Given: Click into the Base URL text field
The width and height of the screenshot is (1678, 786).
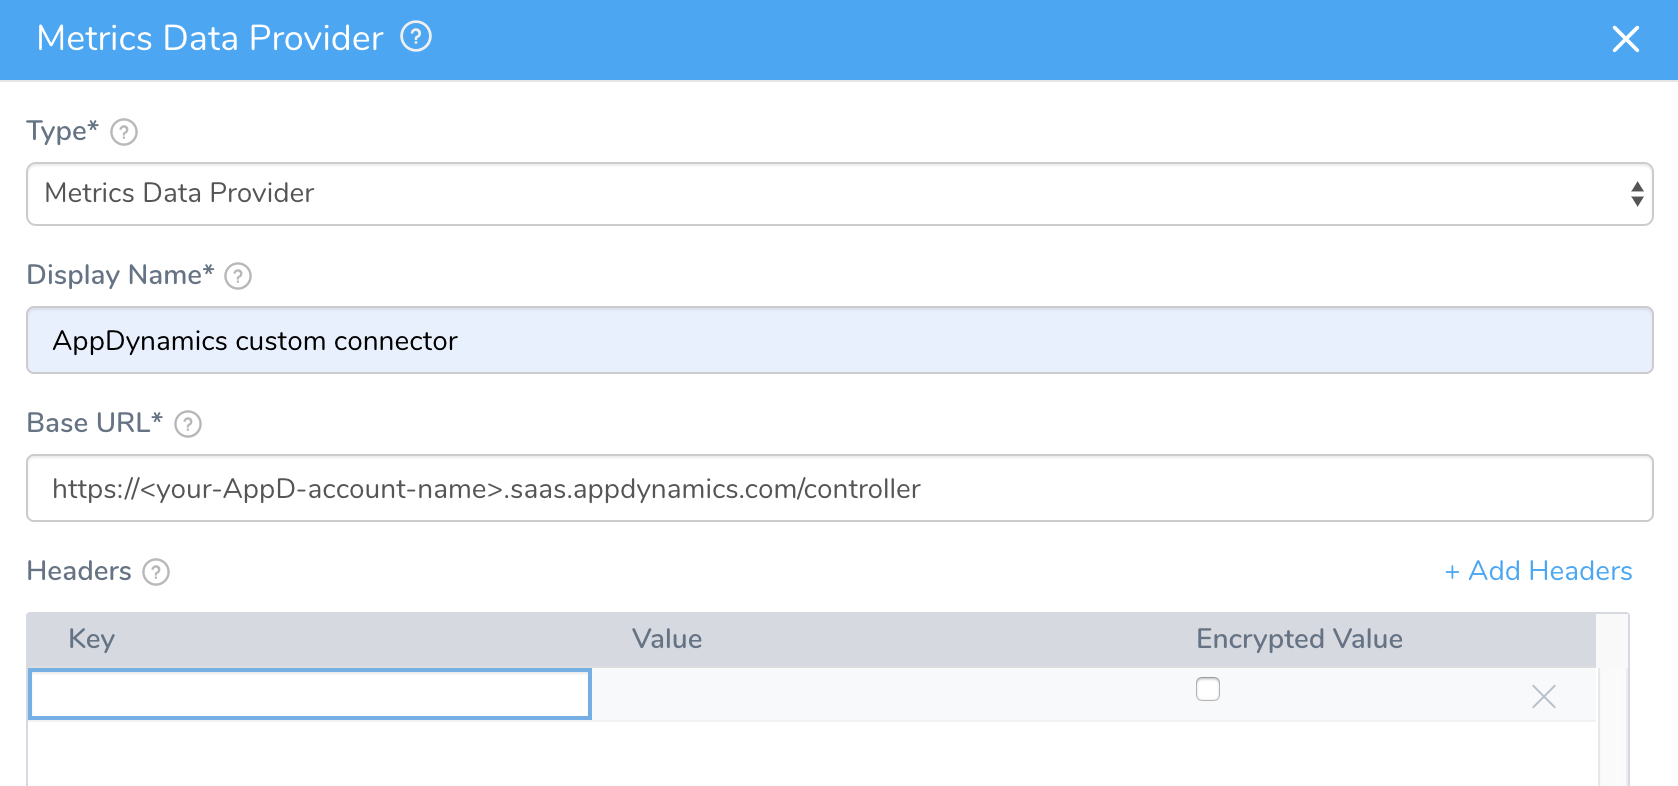Looking at the screenshot, I should click(839, 488).
